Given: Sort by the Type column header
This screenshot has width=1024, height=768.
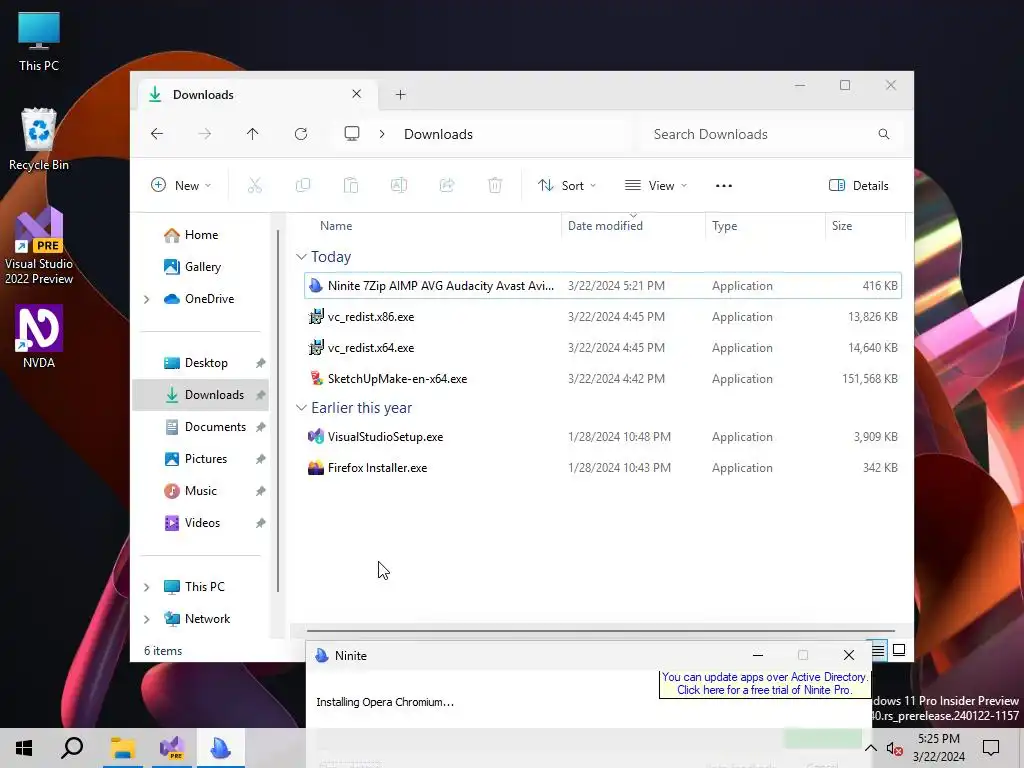Looking at the screenshot, I should [x=765, y=225].
